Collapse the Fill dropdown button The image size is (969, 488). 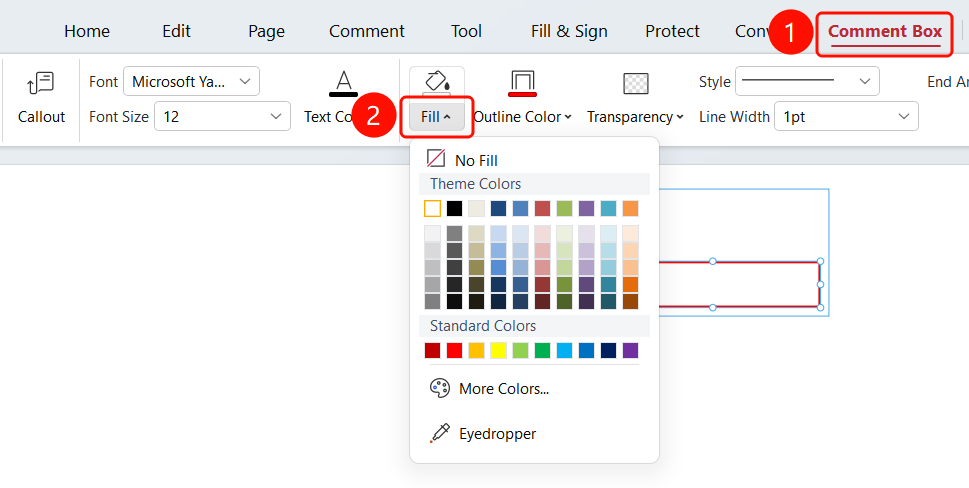tap(436, 116)
